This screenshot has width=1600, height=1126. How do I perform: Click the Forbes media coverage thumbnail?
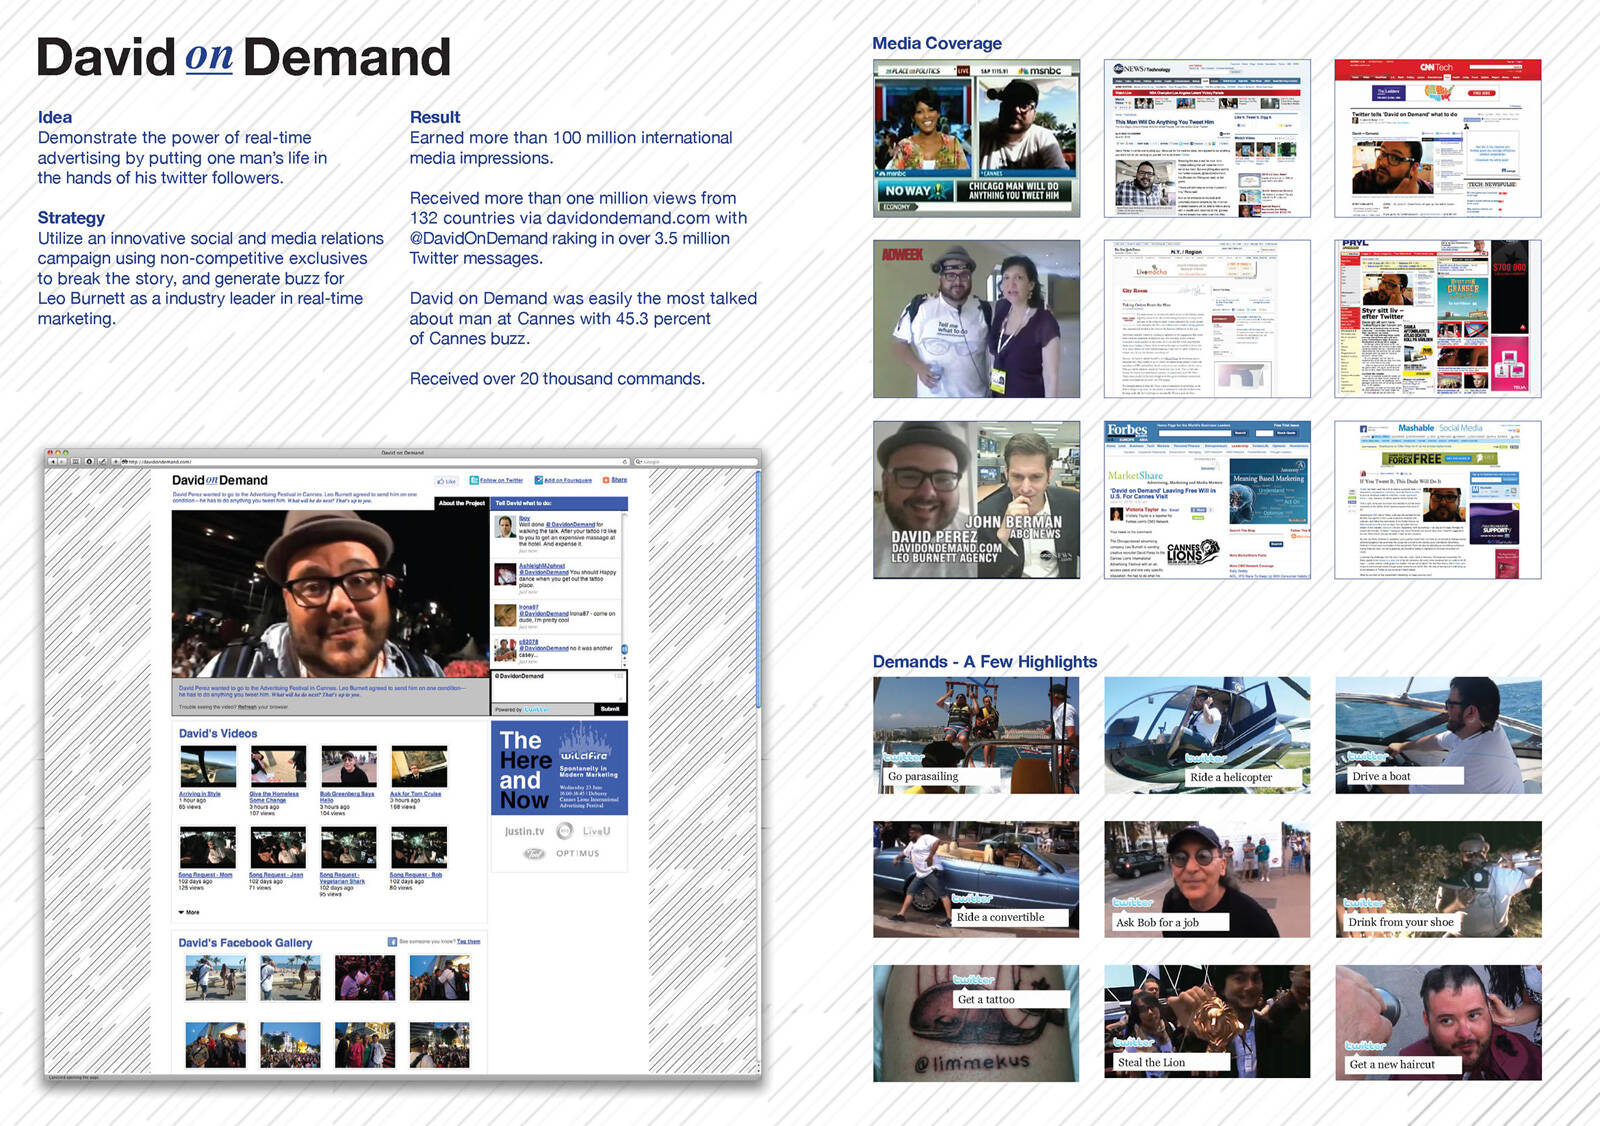tap(1207, 500)
